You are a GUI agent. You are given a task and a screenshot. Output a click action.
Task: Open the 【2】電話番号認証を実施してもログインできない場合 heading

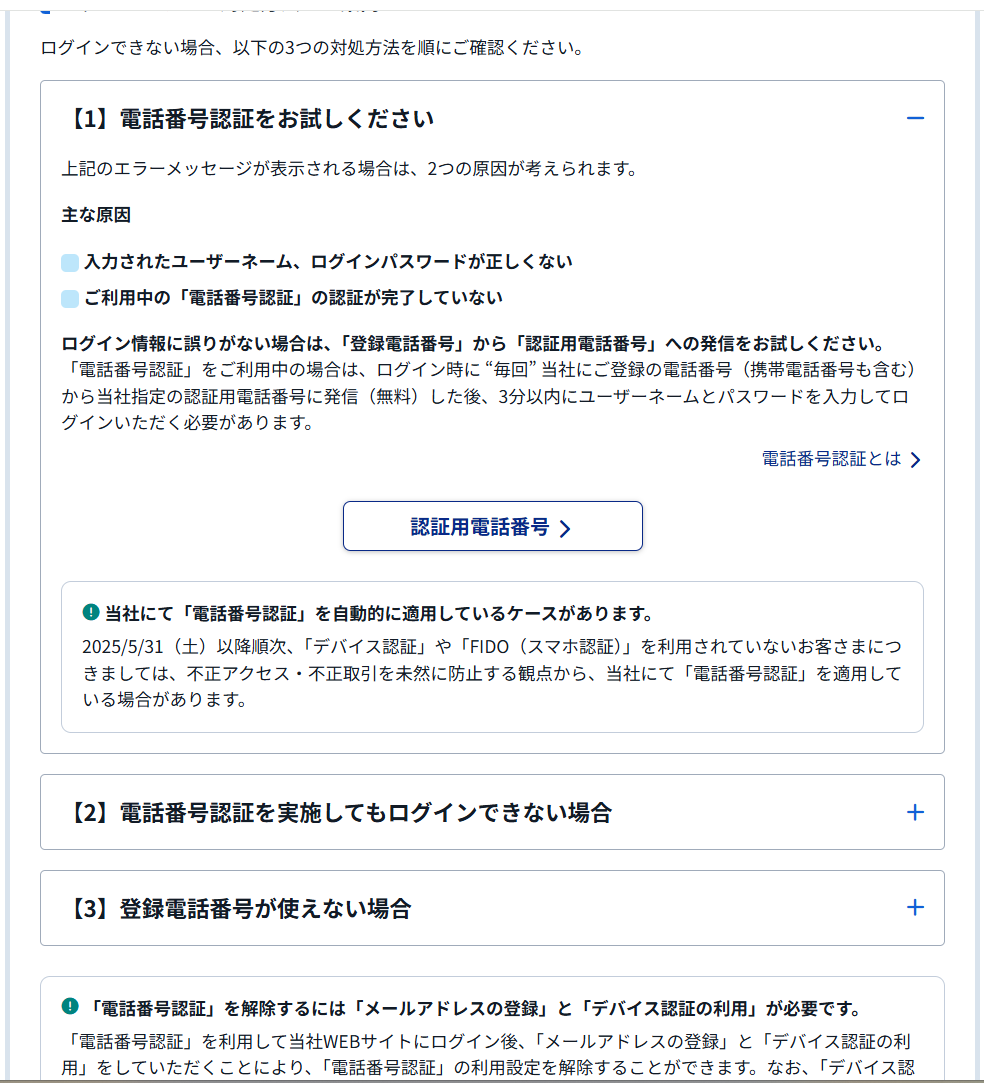tap(339, 812)
